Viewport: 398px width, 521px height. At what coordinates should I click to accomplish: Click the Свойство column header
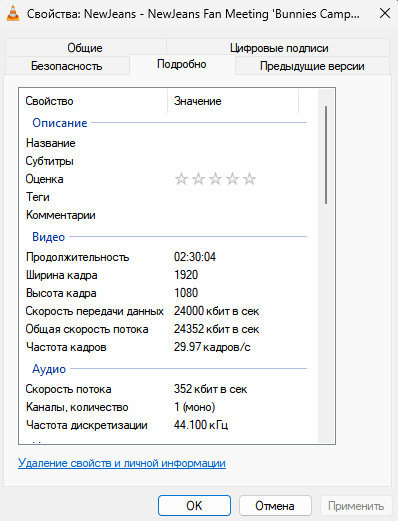coord(93,101)
